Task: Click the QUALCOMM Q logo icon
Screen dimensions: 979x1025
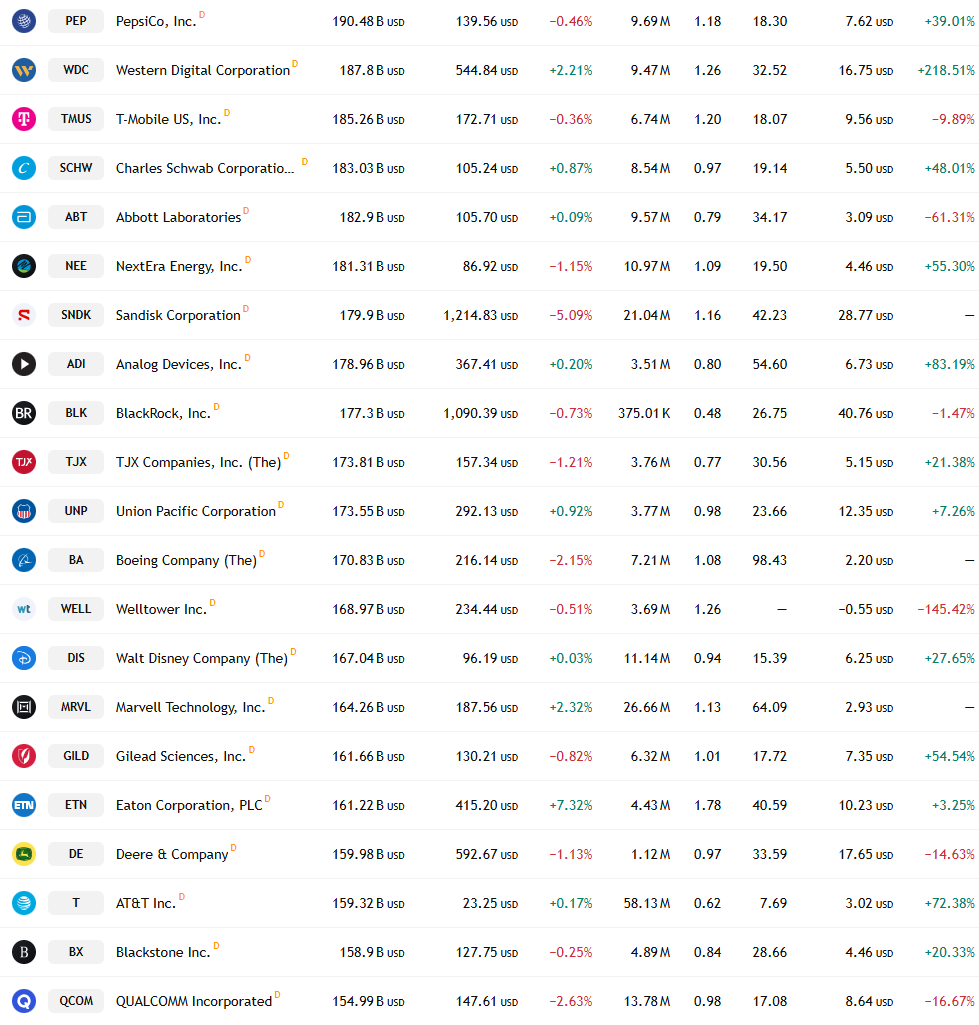Action: (24, 1001)
